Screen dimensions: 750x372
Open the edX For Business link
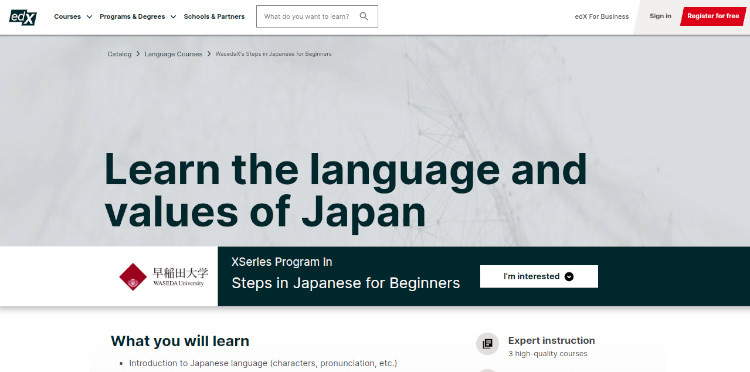tap(602, 16)
